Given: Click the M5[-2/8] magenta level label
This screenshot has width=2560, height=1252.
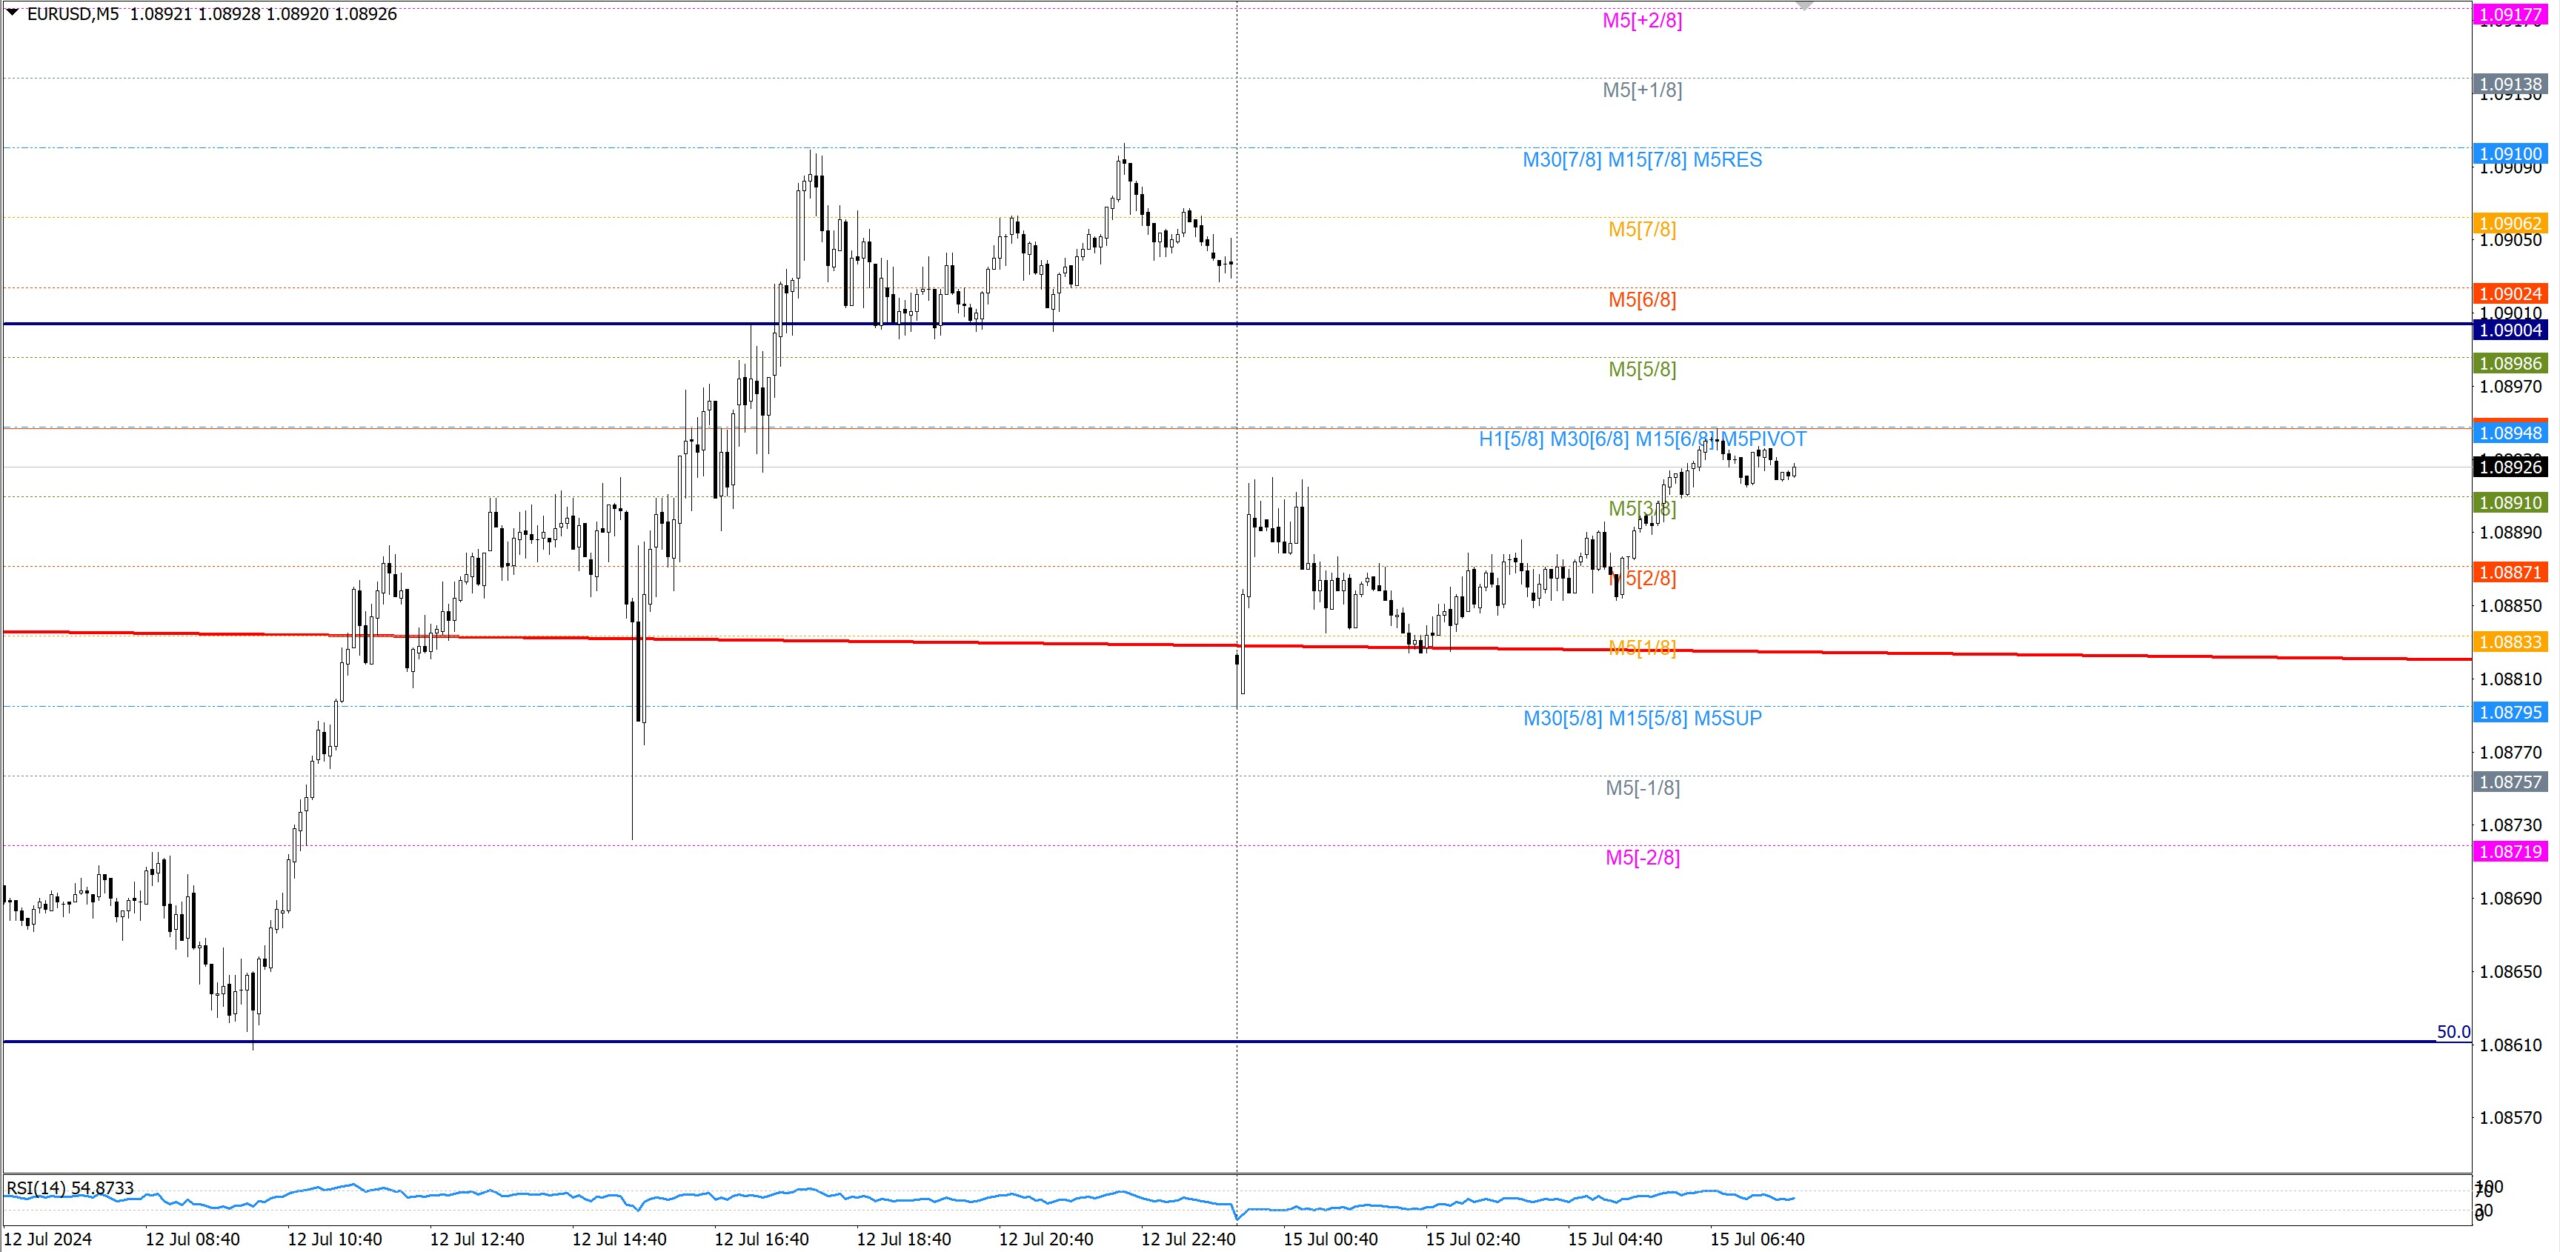Looking at the screenshot, I should point(1641,858).
